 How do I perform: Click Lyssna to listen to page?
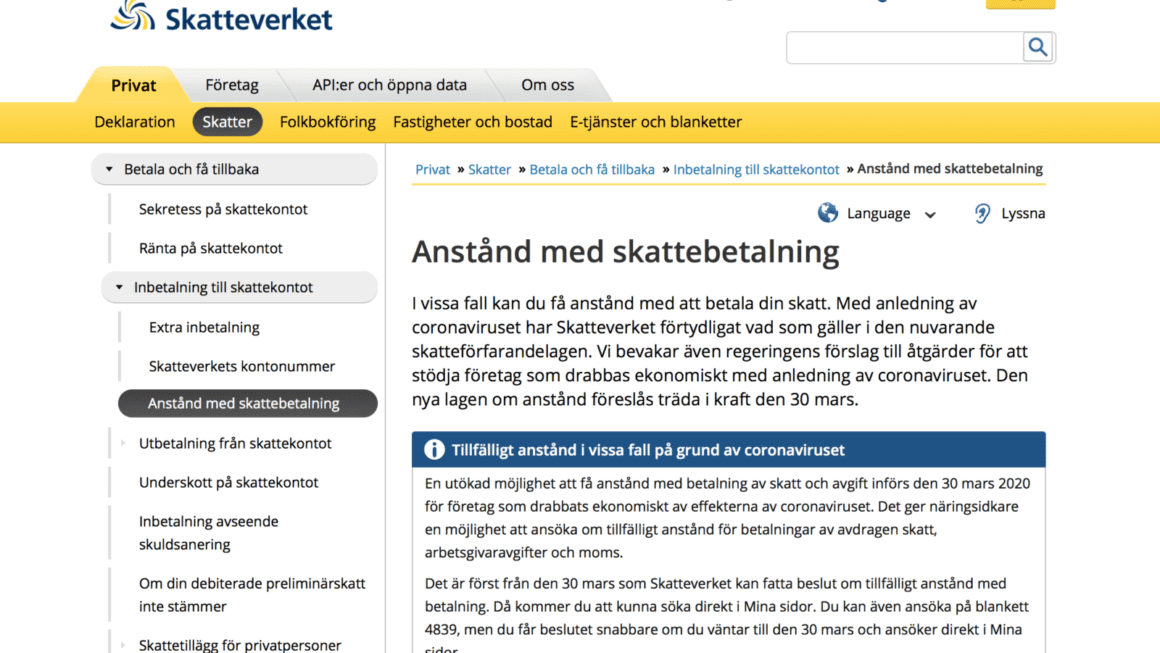tap(1023, 213)
